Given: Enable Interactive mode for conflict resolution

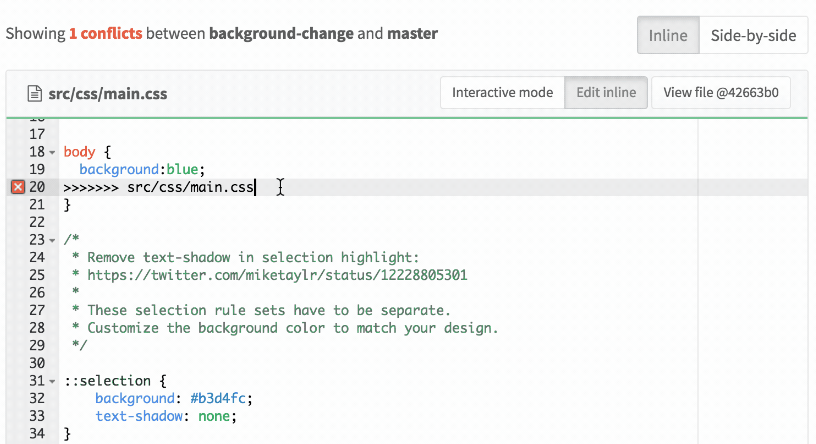Looking at the screenshot, I should pos(502,93).
